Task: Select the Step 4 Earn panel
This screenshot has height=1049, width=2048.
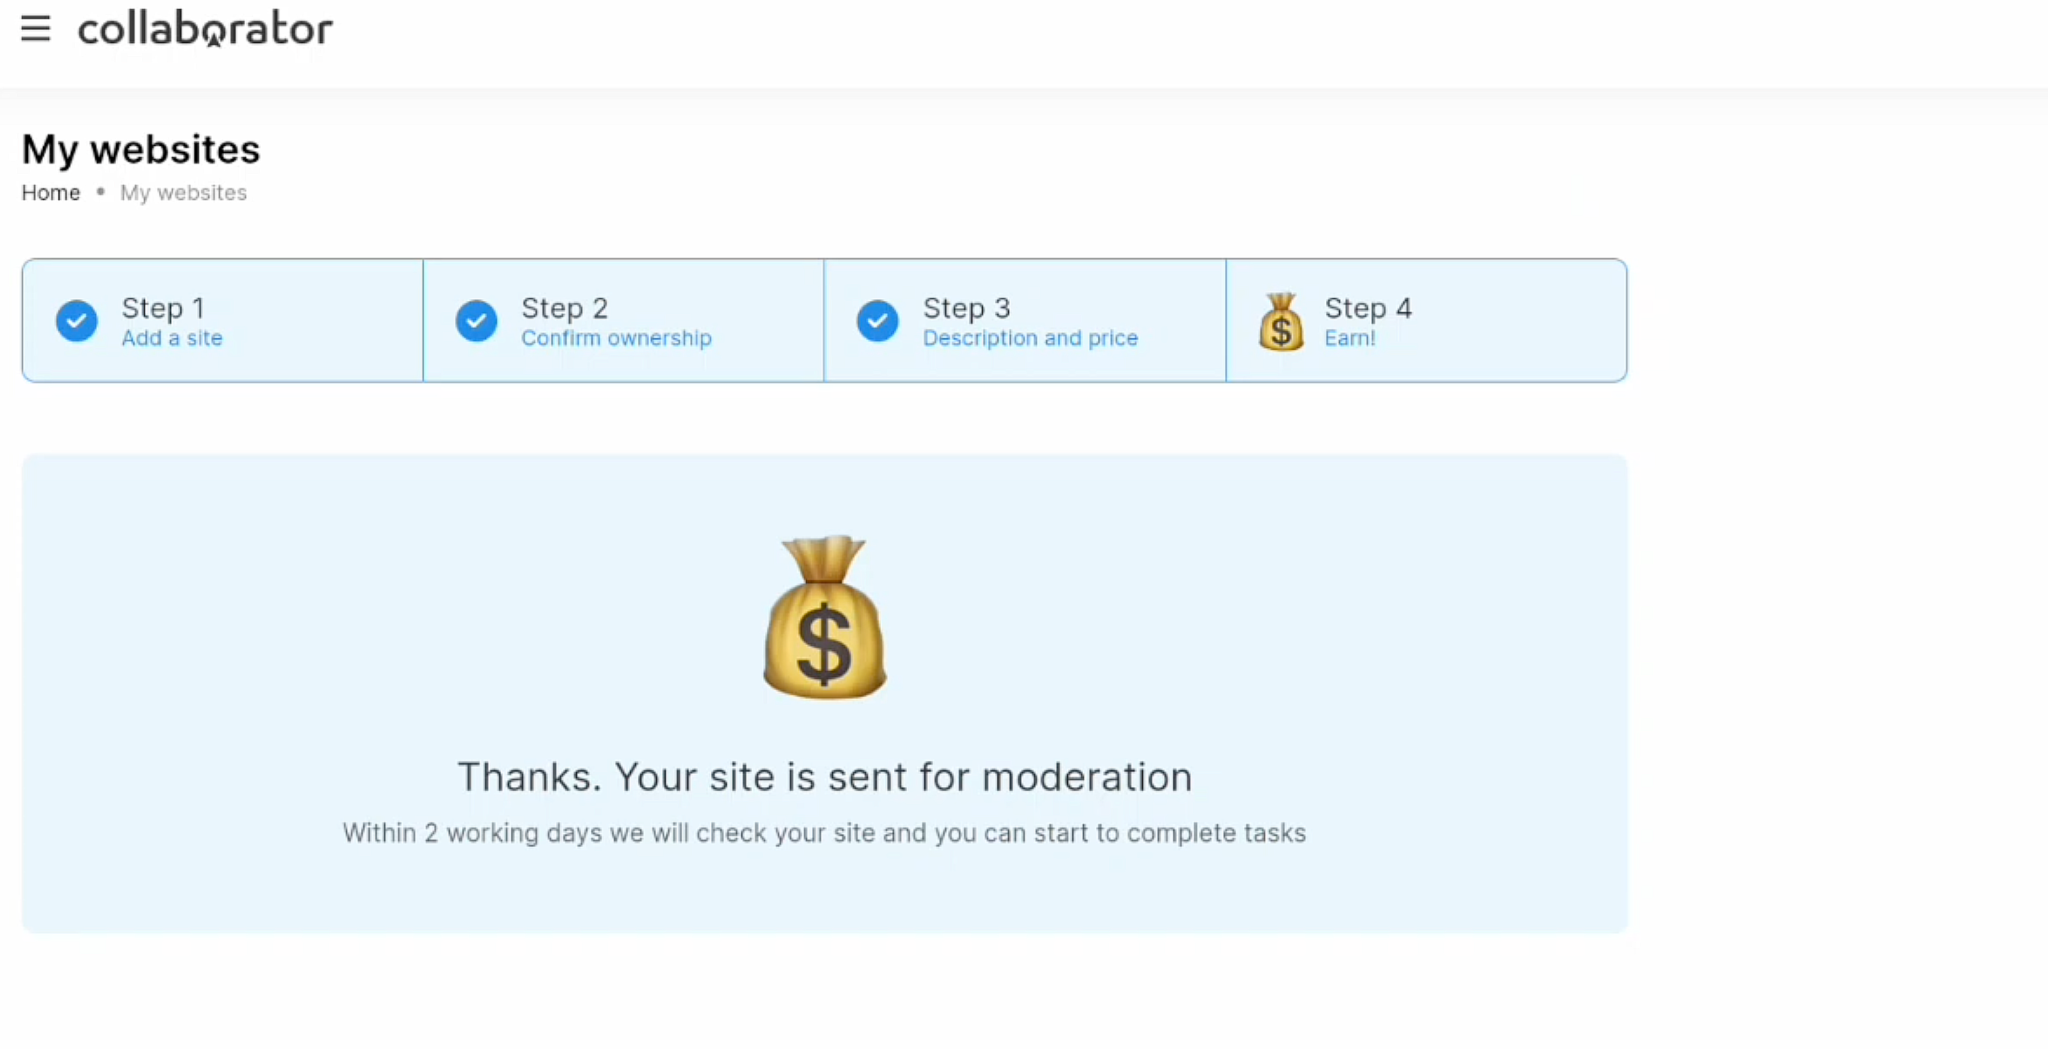Action: tap(1425, 320)
